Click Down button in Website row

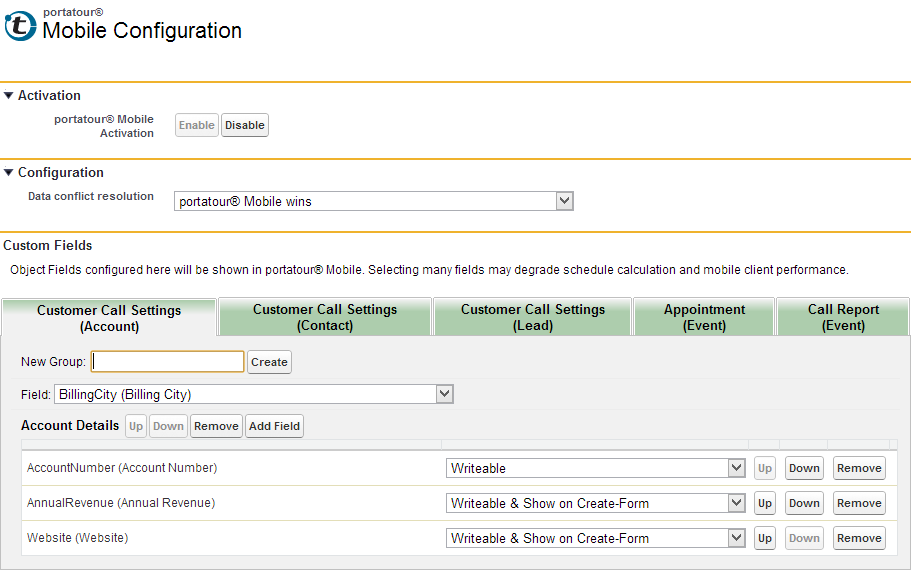click(804, 538)
